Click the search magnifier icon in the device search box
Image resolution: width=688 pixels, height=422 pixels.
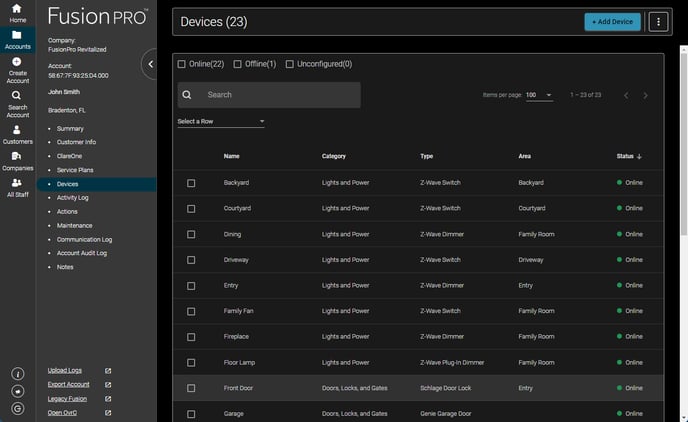tap(187, 95)
